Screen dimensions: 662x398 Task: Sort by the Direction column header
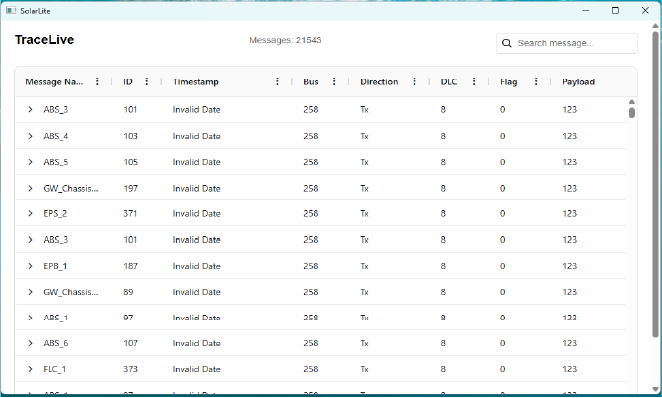[x=379, y=81]
